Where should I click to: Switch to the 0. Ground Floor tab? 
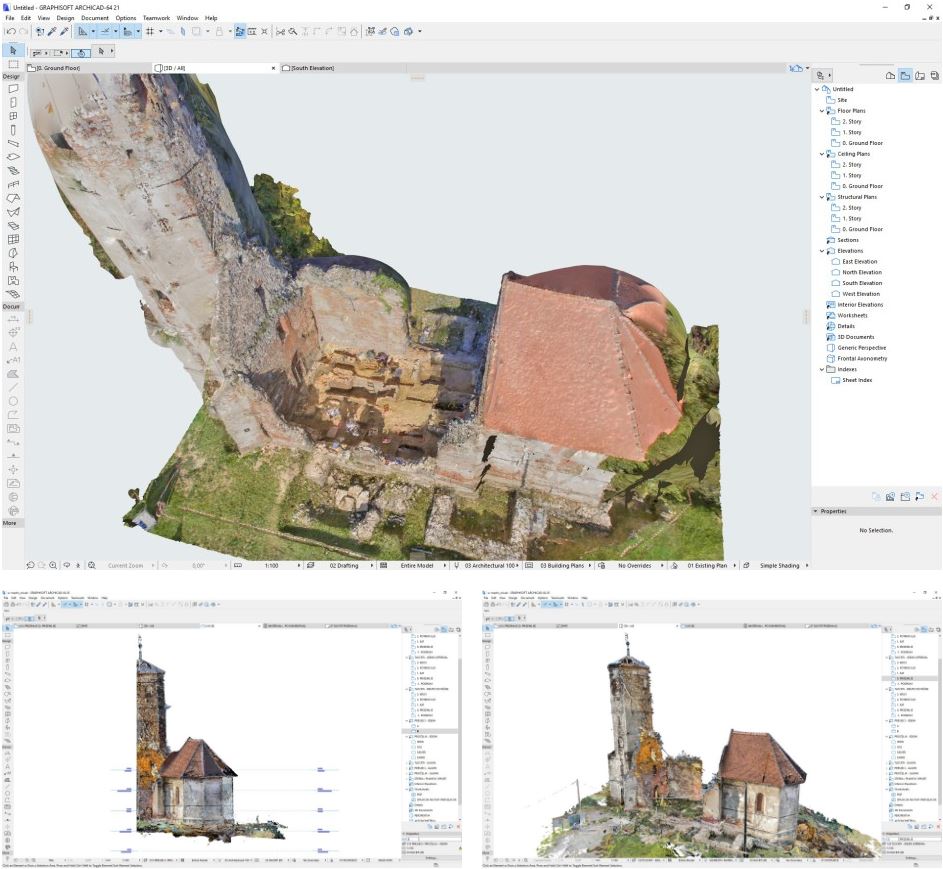click(x=58, y=68)
